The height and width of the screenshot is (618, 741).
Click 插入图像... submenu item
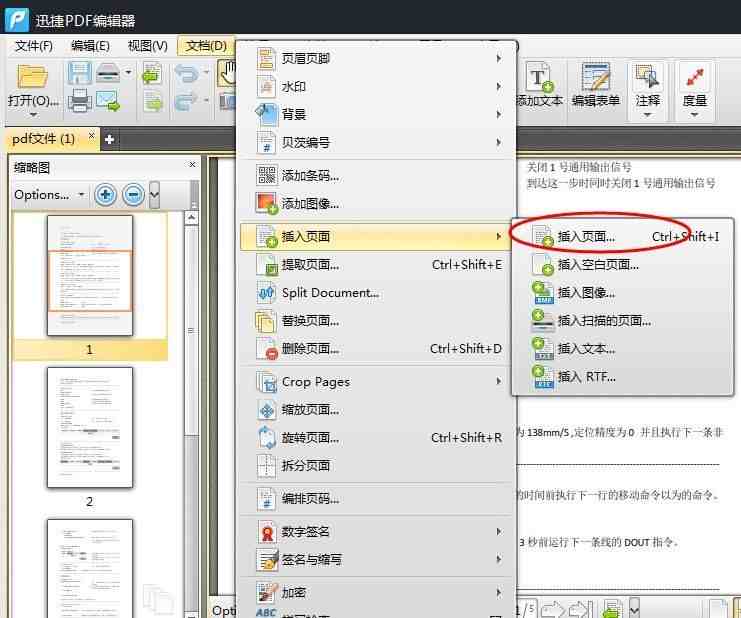pyautogui.click(x=624, y=293)
